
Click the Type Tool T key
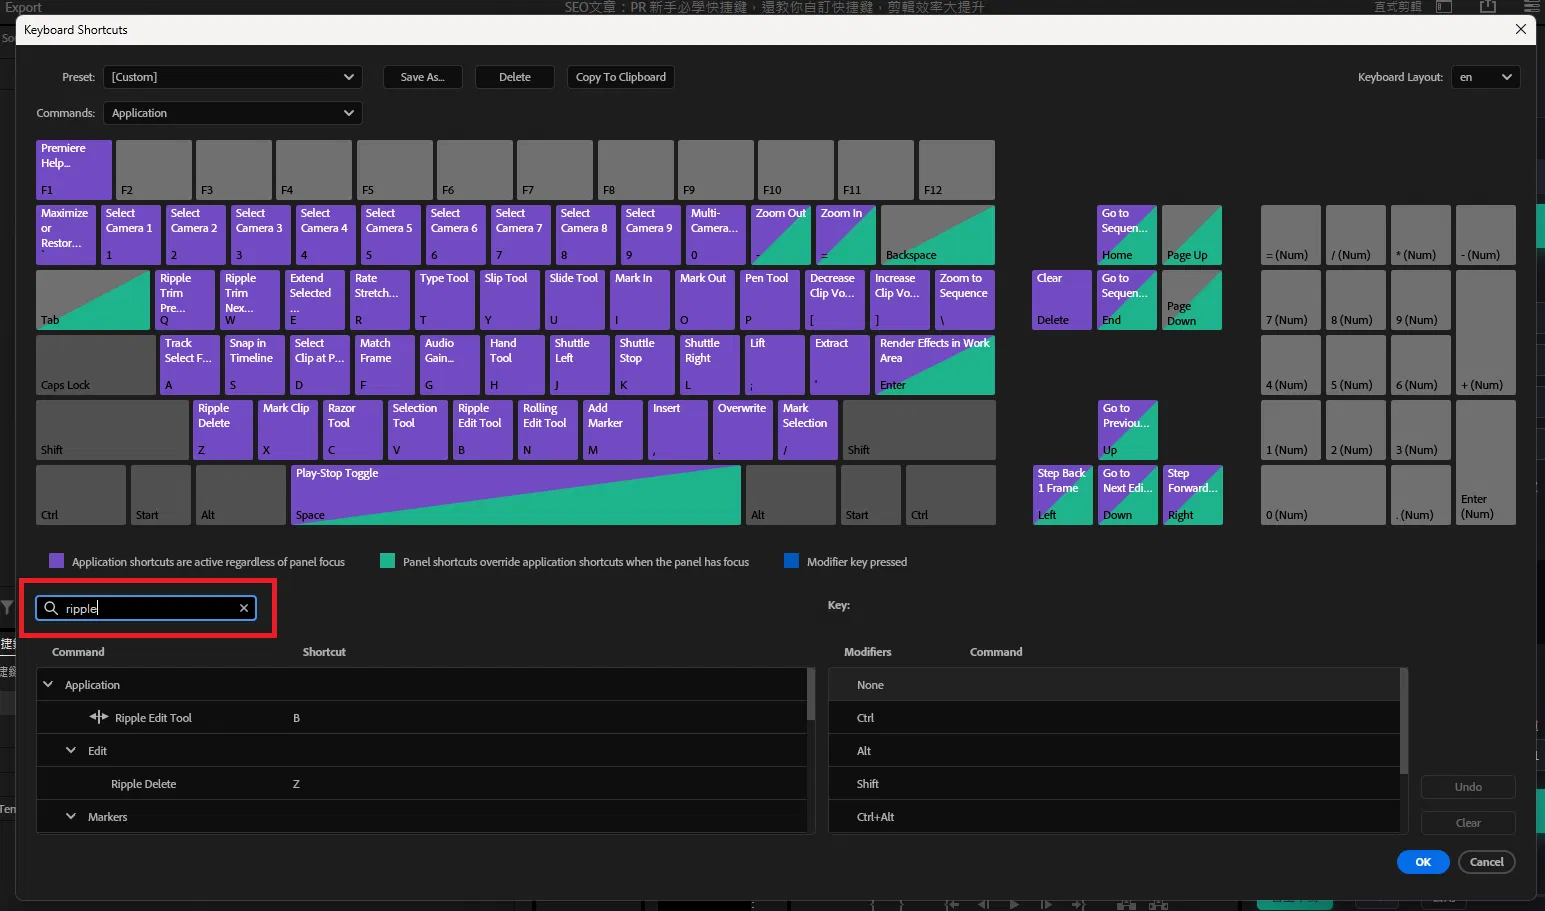click(445, 300)
